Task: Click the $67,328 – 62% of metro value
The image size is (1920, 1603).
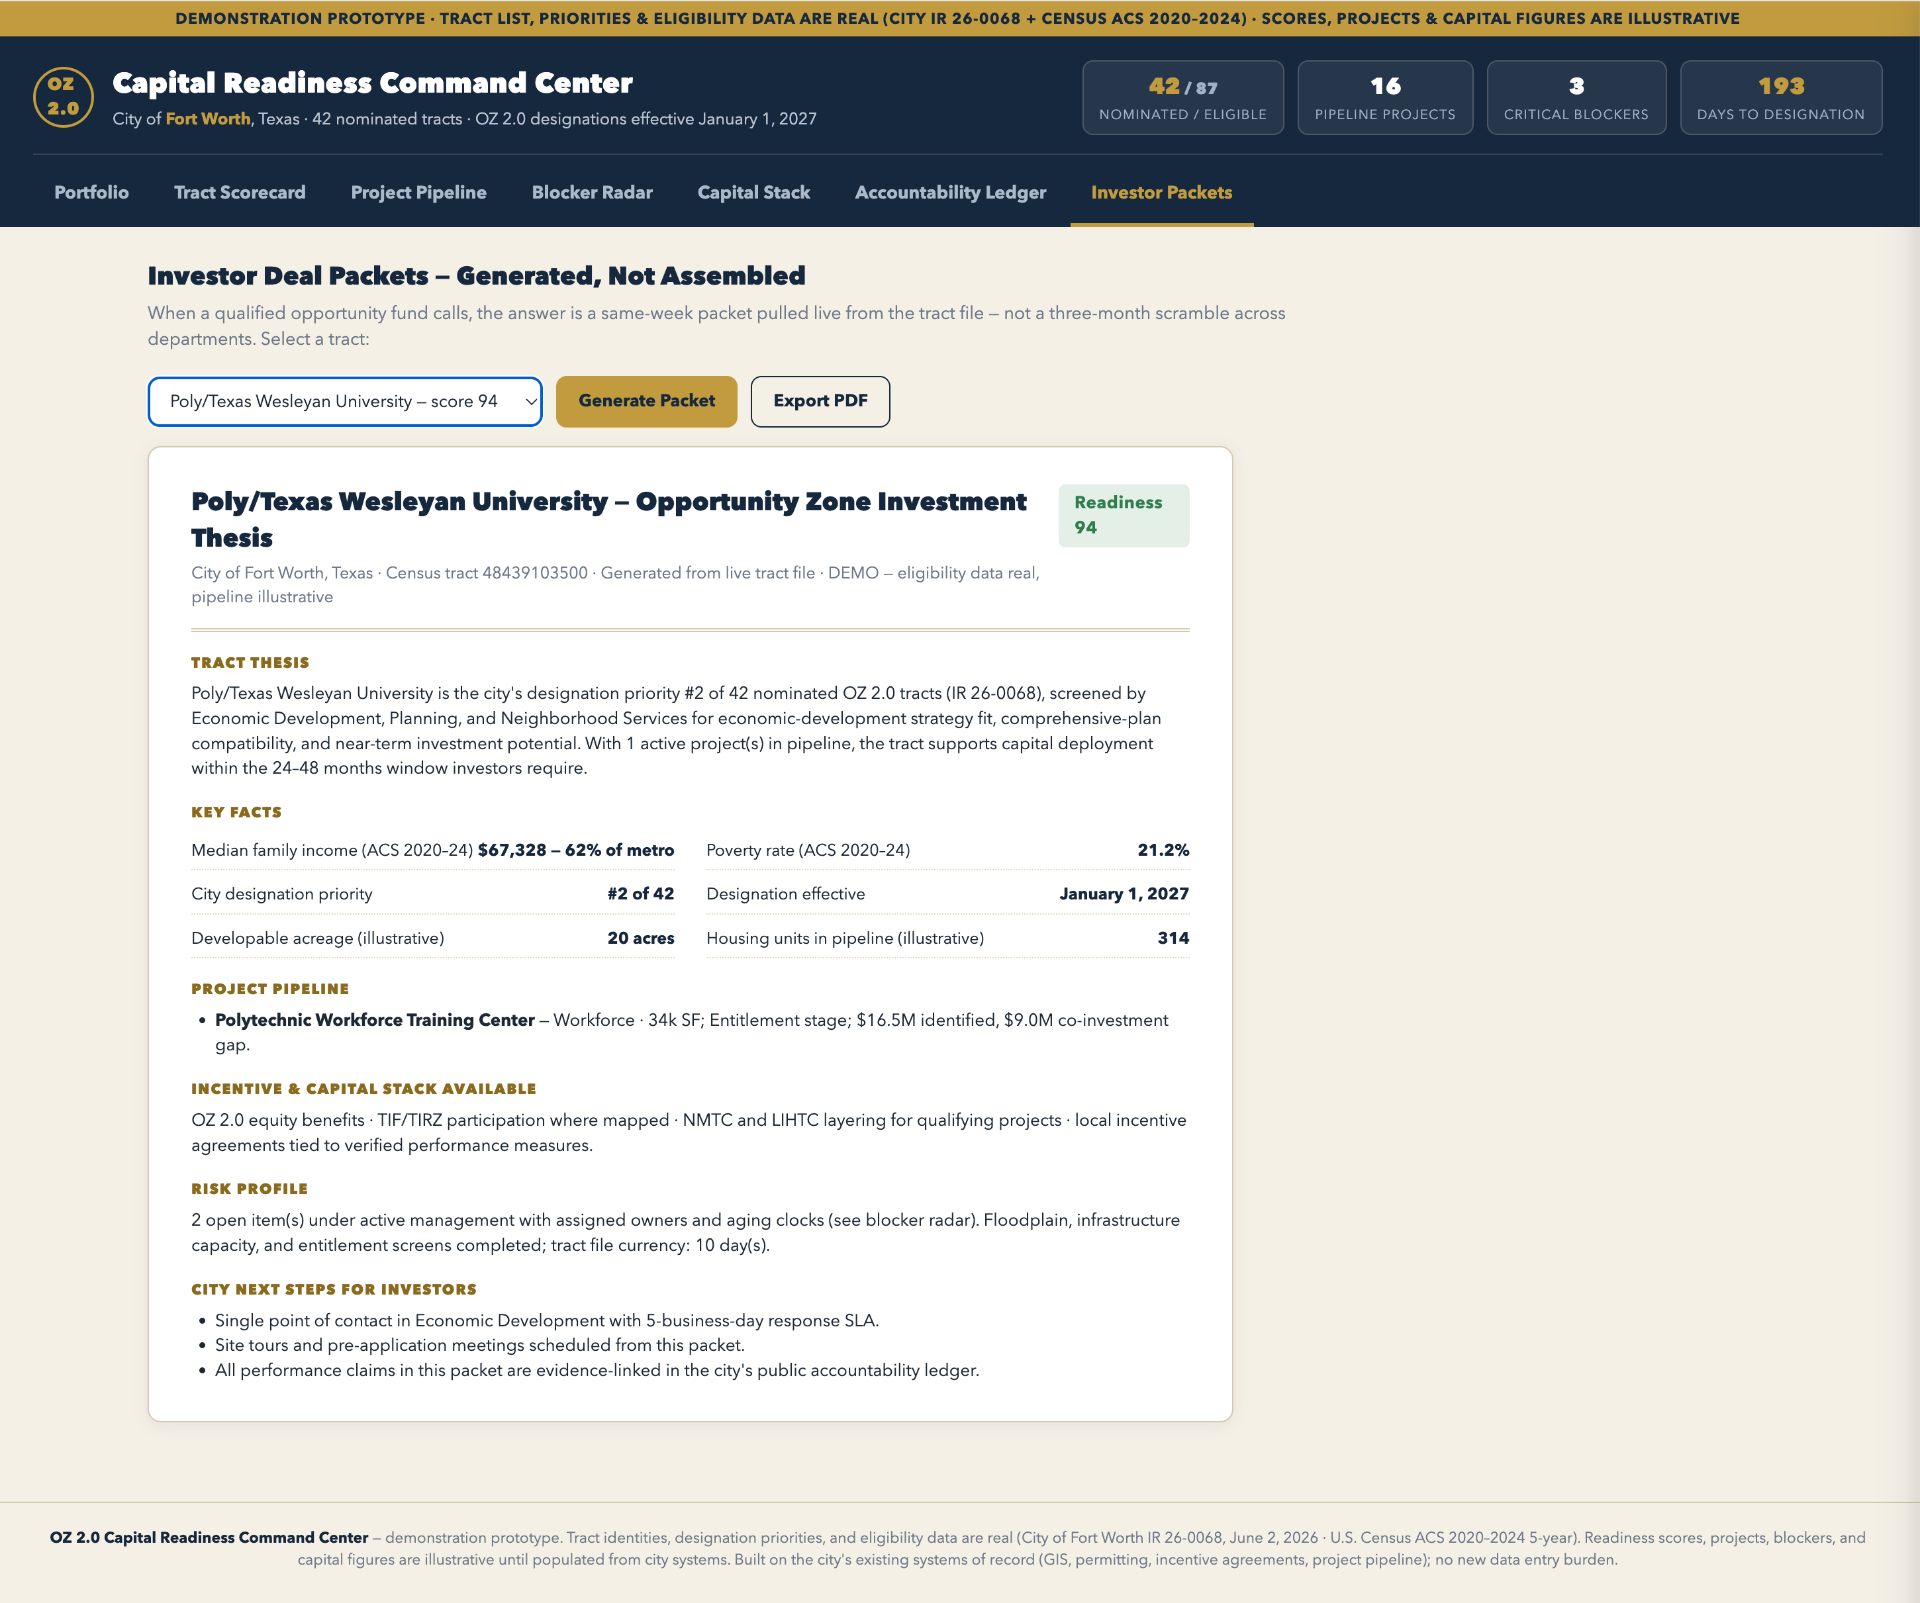Action: [576, 850]
